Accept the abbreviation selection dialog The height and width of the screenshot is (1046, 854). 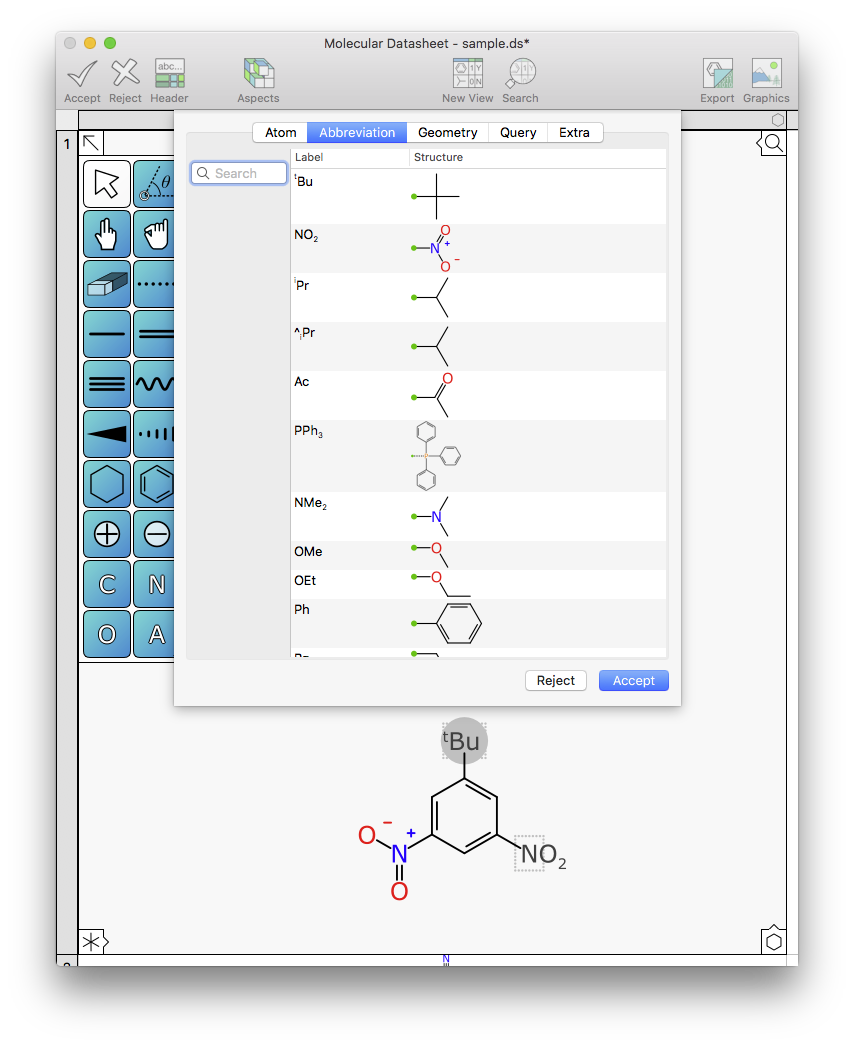point(633,680)
